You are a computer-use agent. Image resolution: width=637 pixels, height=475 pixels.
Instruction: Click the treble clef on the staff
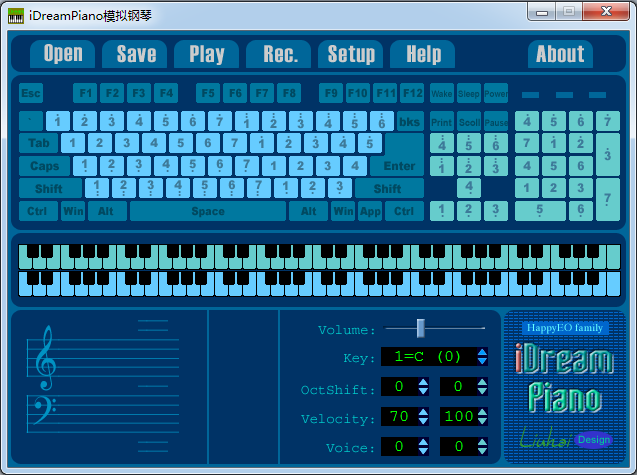[45, 361]
